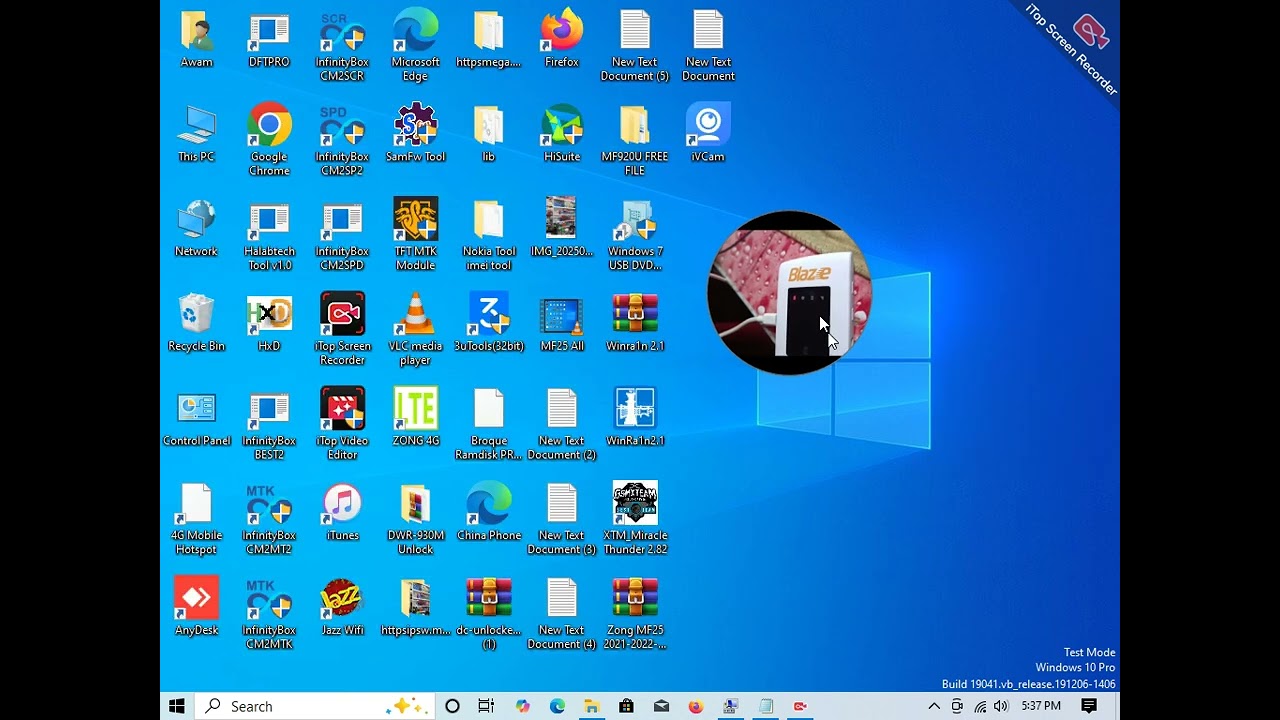Open DWR-930M Unlock folder
The image size is (1280, 720).
(415, 520)
